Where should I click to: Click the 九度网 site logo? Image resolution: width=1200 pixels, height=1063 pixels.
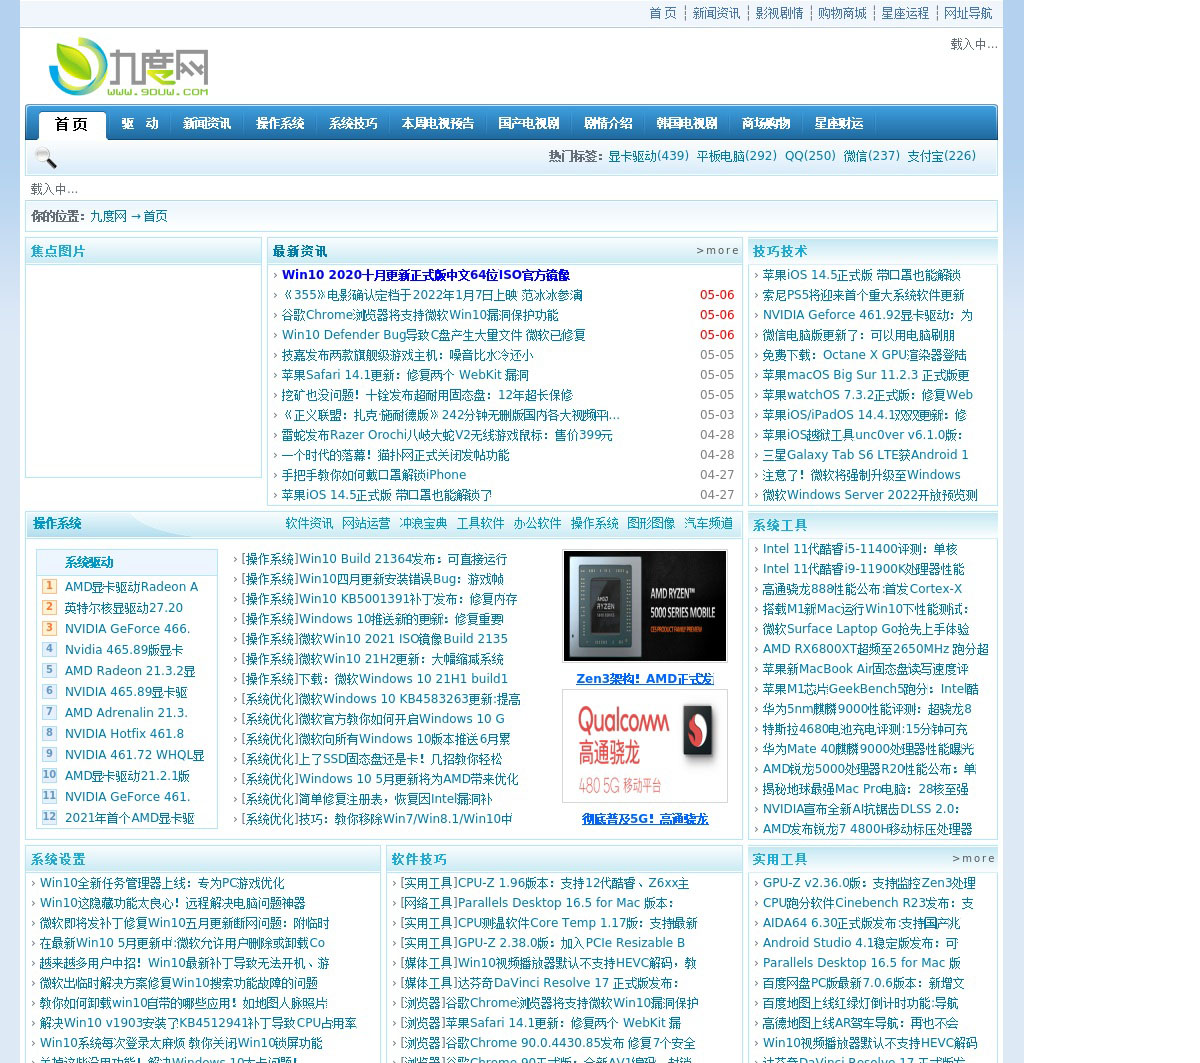coord(128,67)
